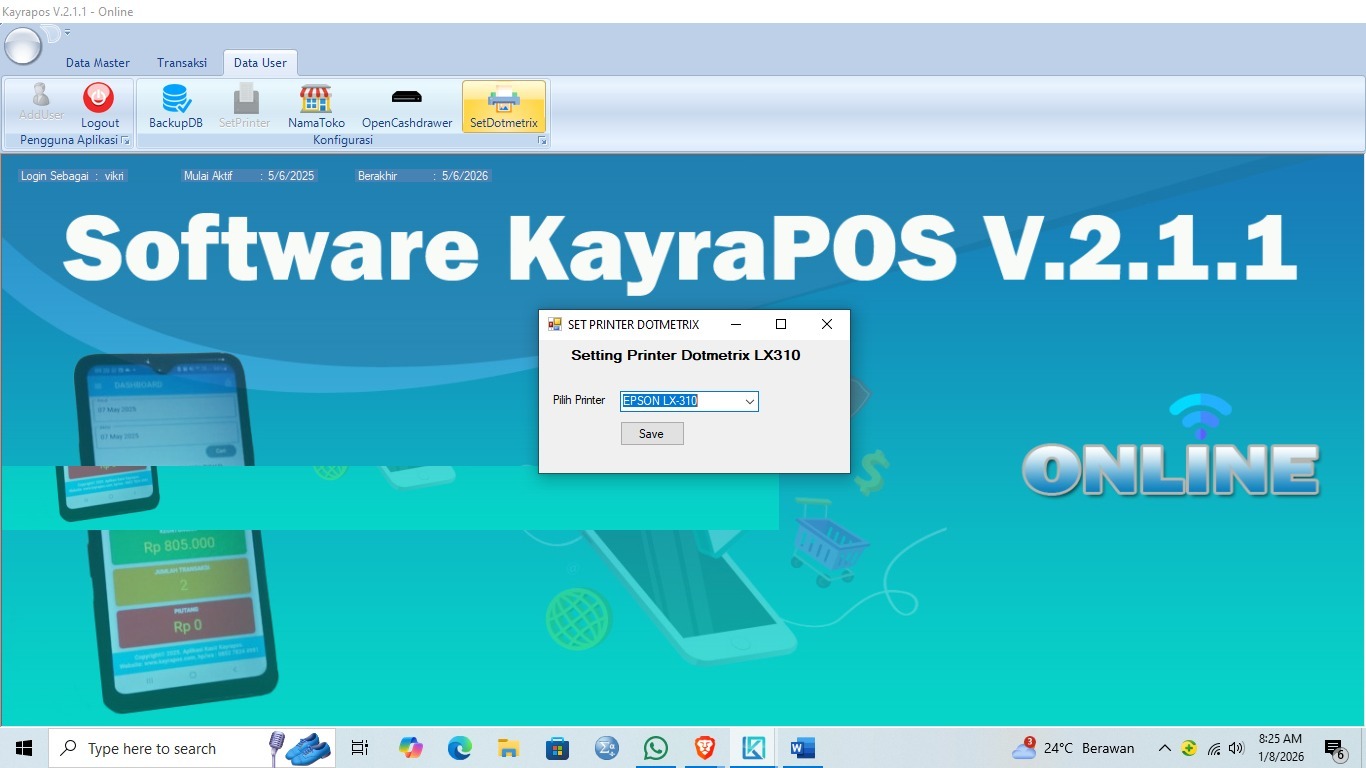The height and width of the screenshot is (768, 1366).
Task: Open the NamaToko store settings
Action: 316,106
